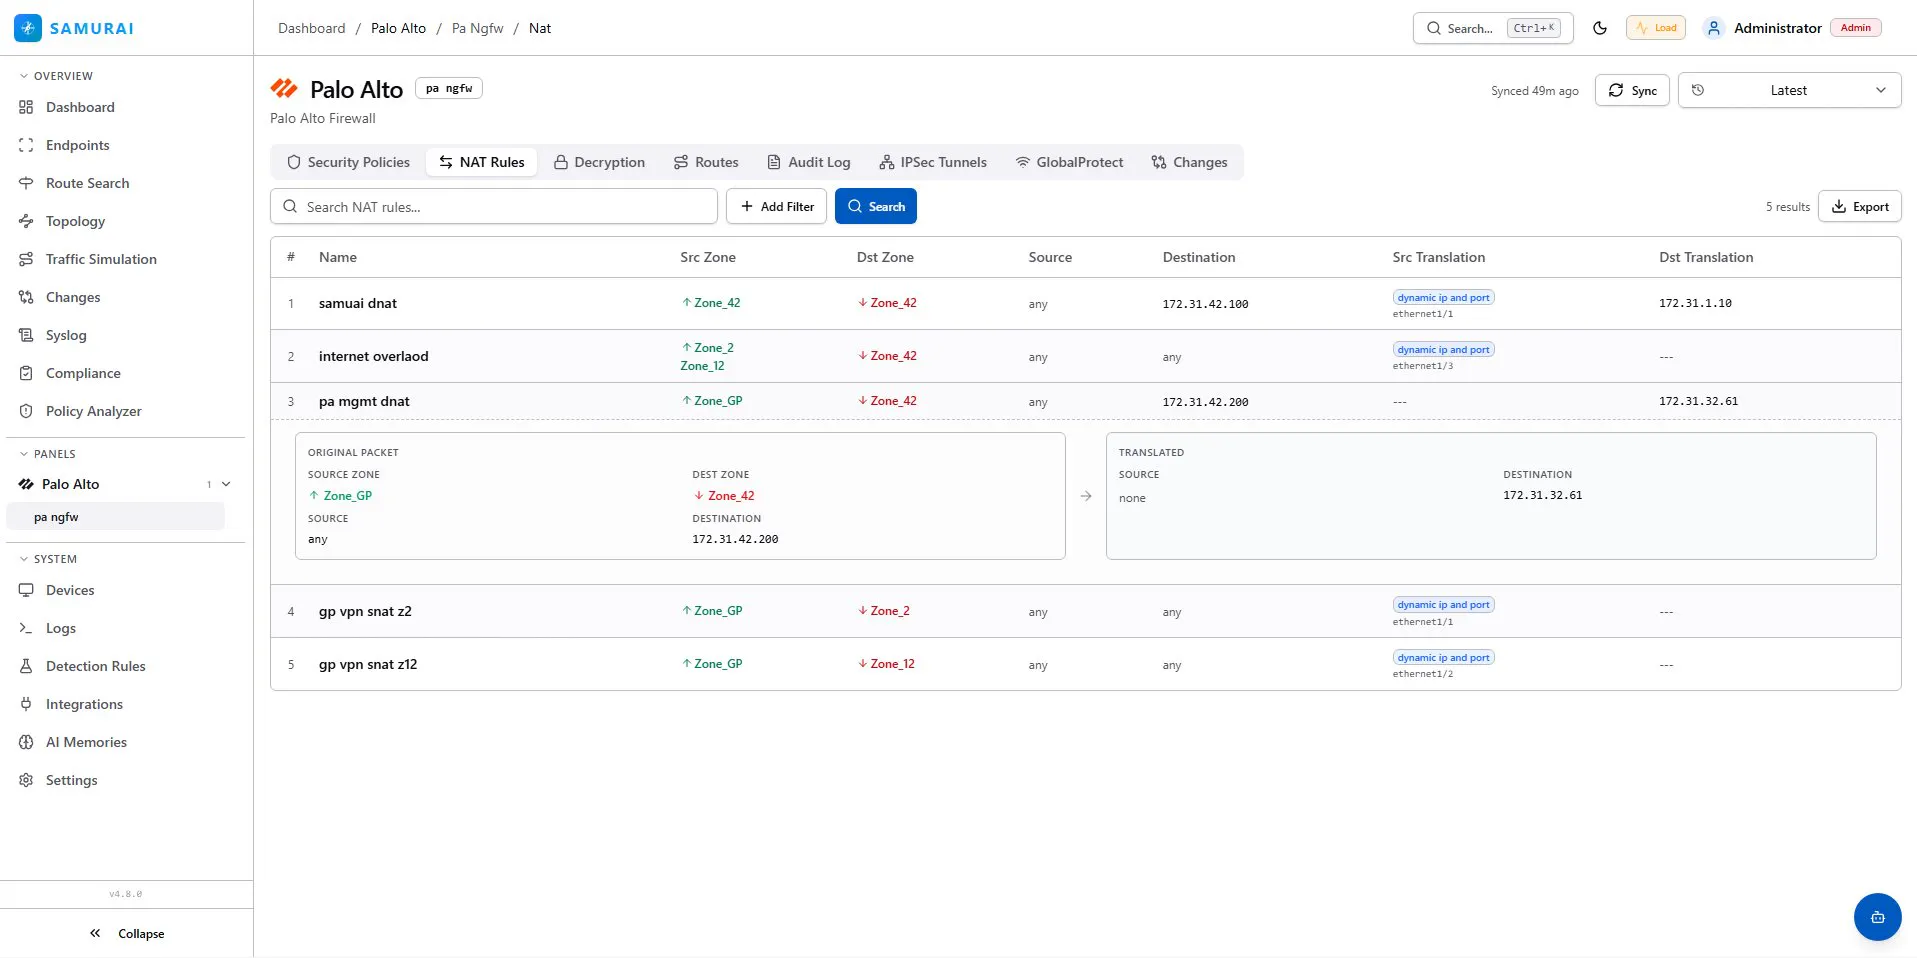Open Changes in the sidebar

tap(73, 297)
